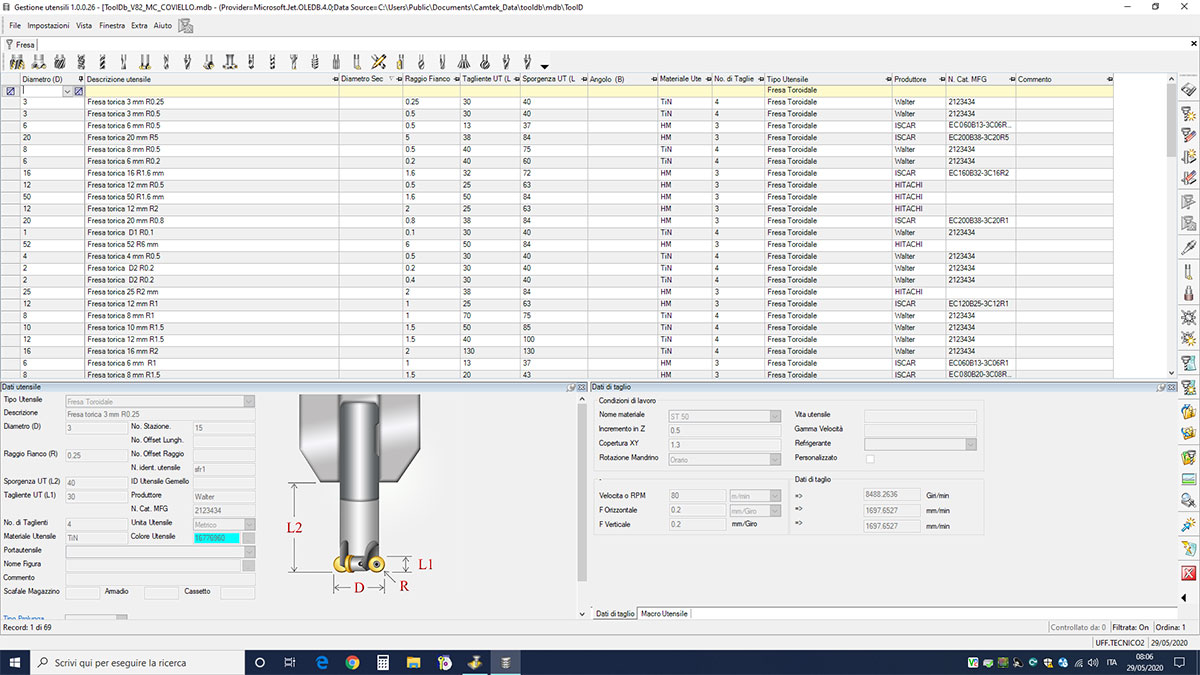Click the toolbar icon next to Aiuto menu

186,25
